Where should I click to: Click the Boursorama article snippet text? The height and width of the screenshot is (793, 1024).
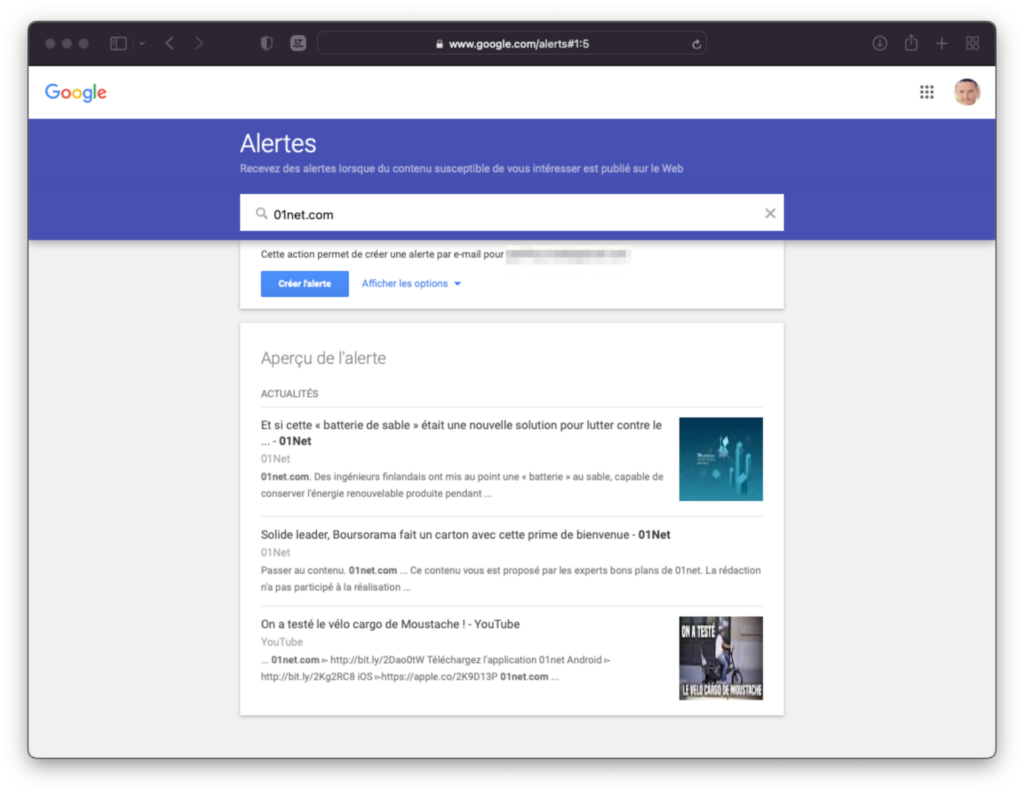pyautogui.click(x=511, y=579)
